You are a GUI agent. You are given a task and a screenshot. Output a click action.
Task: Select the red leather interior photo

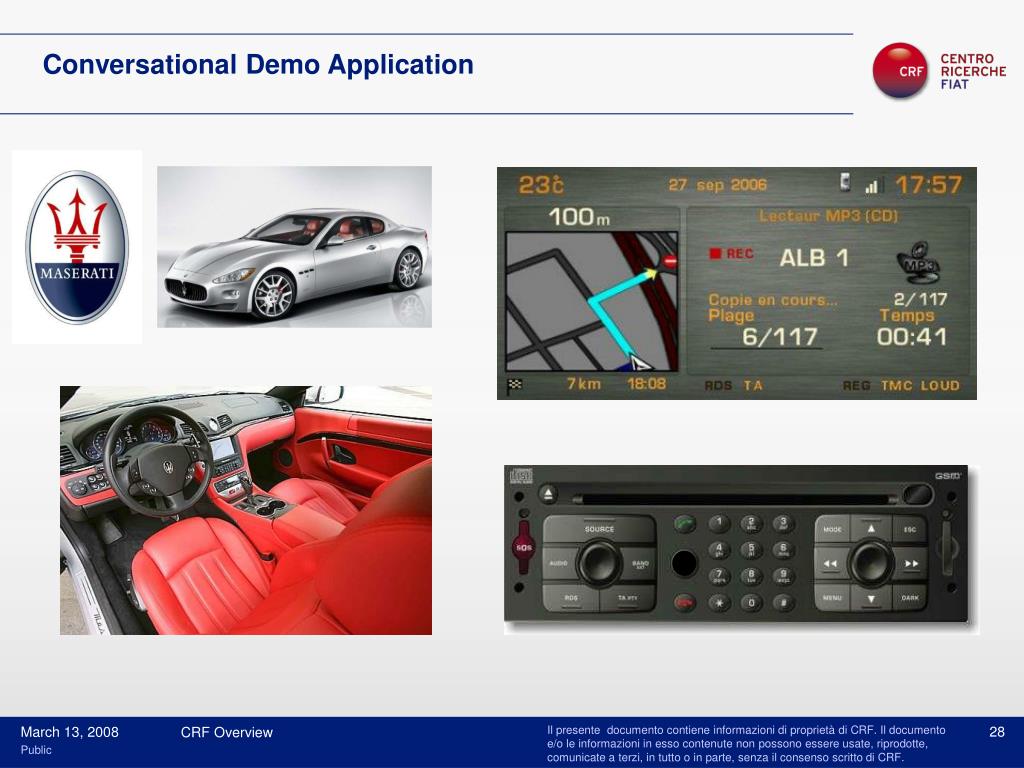(x=246, y=510)
